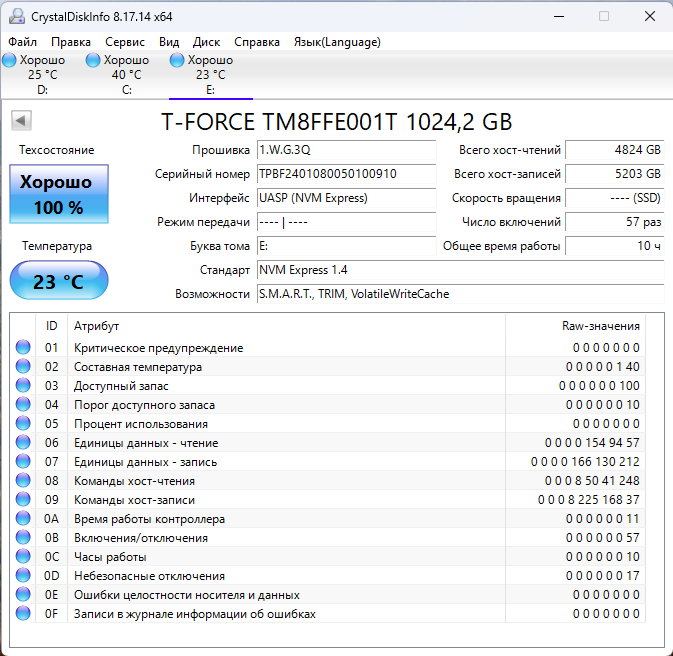Open the Справка menu
The height and width of the screenshot is (656, 673).
(257, 42)
